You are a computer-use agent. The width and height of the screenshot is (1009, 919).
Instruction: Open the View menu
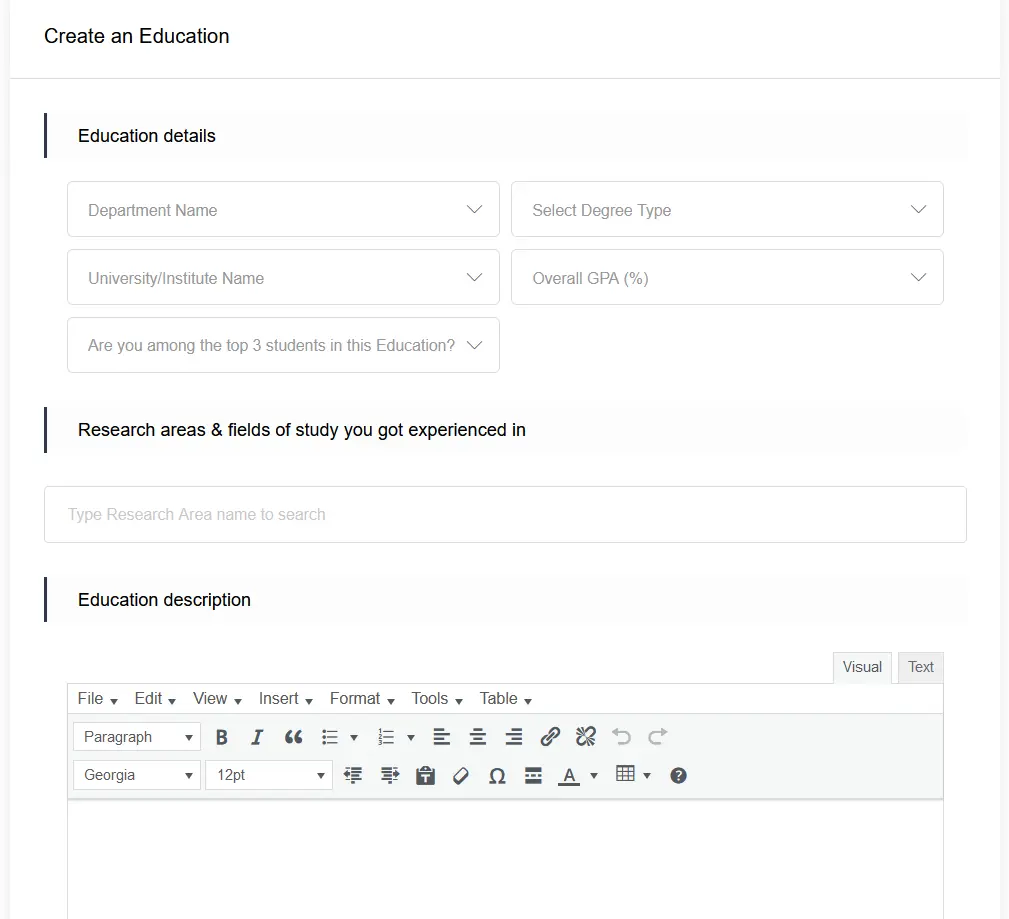click(x=217, y=699)
